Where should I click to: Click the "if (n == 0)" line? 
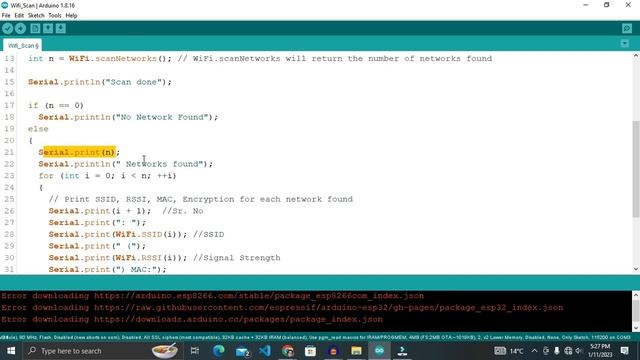click(56, 105)
